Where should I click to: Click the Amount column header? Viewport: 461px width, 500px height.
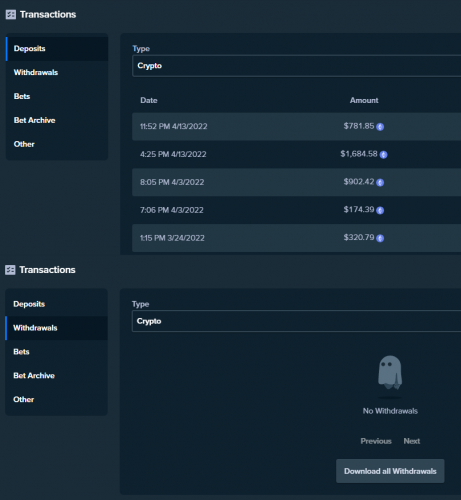coord(364,100)
